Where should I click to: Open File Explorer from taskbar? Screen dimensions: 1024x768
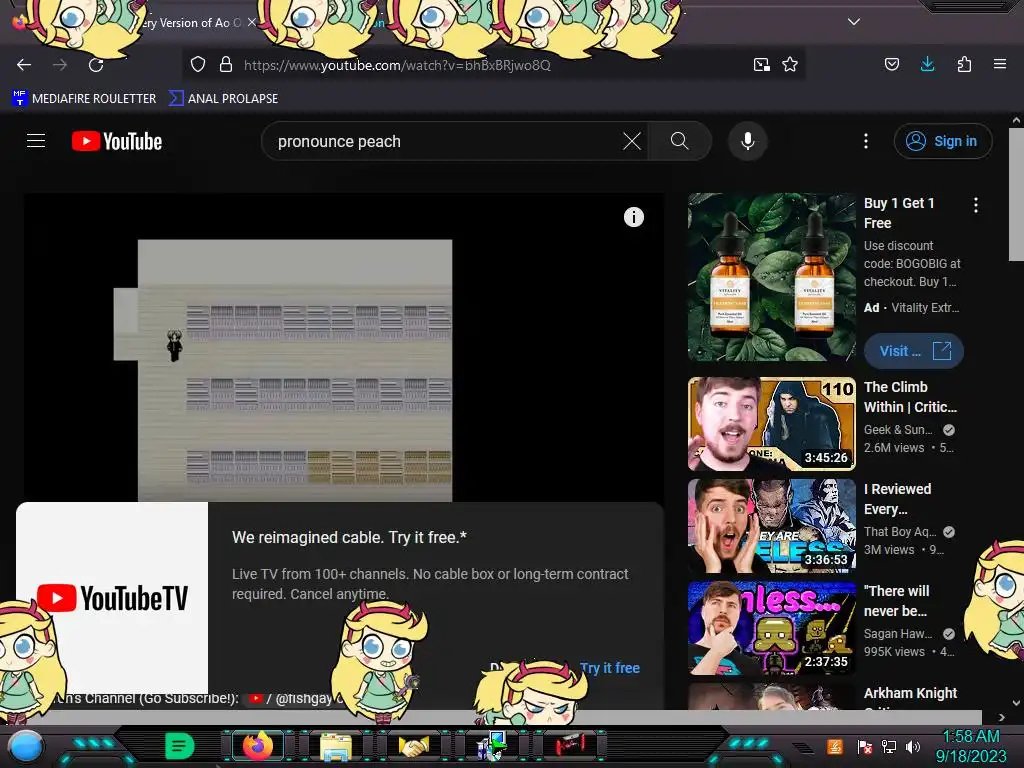(336, 746)
